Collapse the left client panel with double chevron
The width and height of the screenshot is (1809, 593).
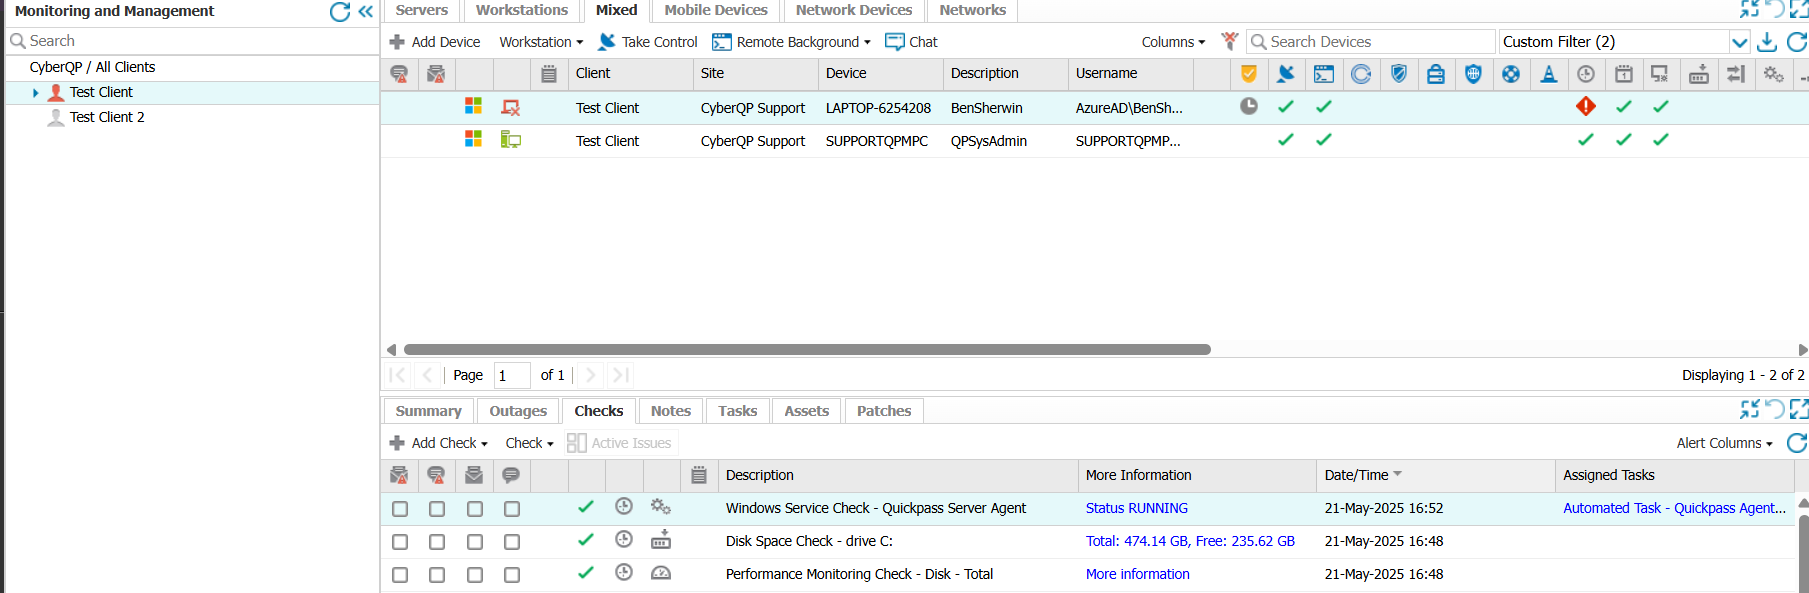click(366, 11)
